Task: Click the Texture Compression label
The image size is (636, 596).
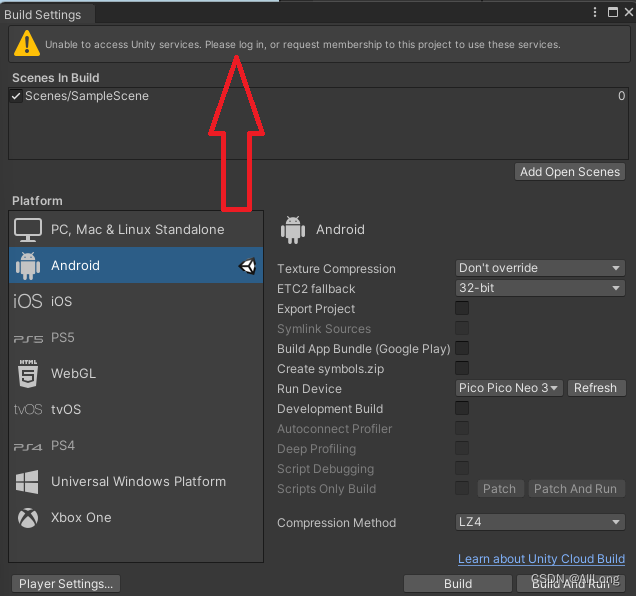Action: tap(336, 269)
